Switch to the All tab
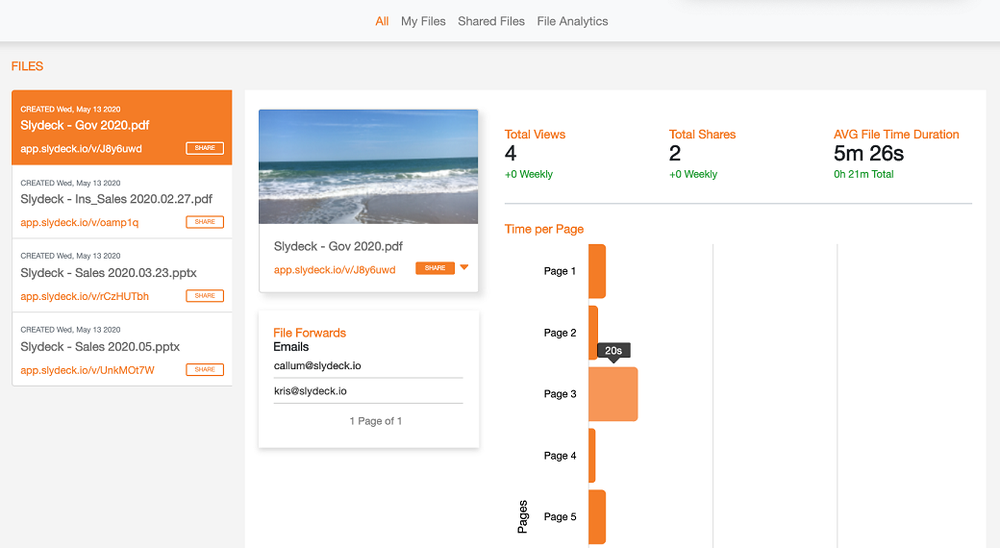This screenshot has width=1000, height=548. [382, 21]
